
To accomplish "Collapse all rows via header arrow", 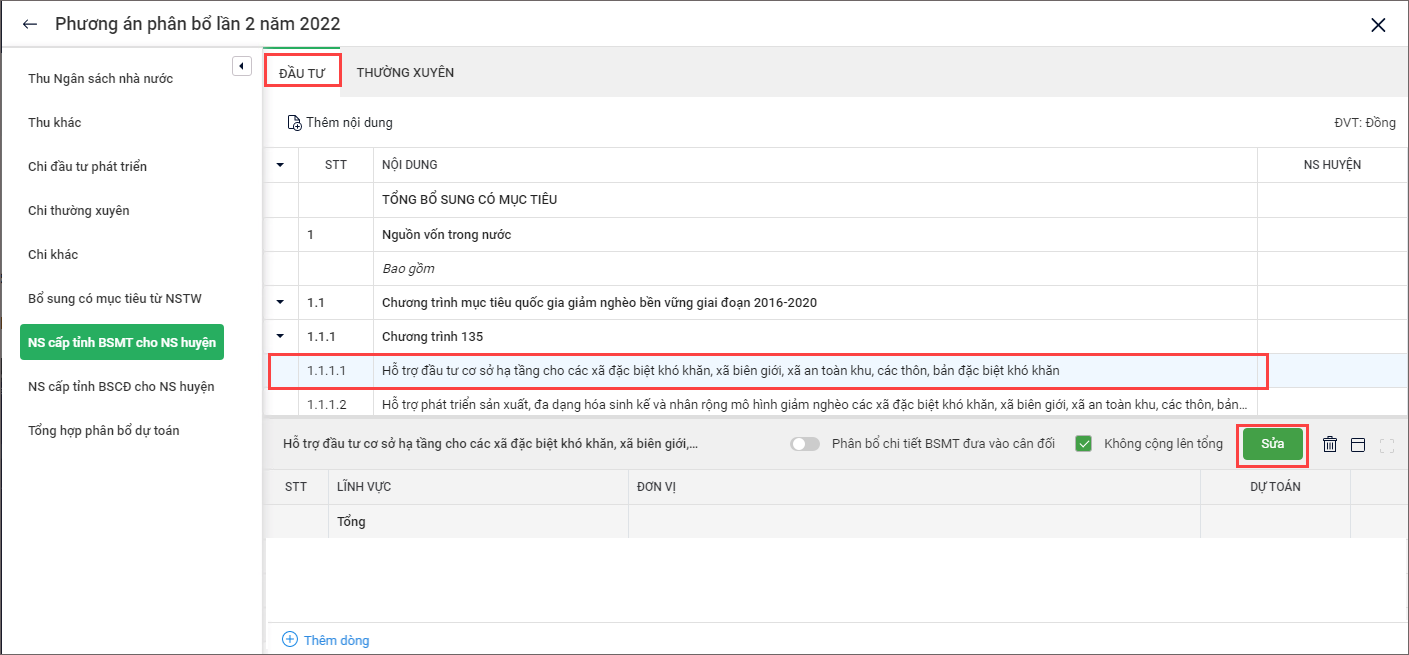I will coord(280,165).
